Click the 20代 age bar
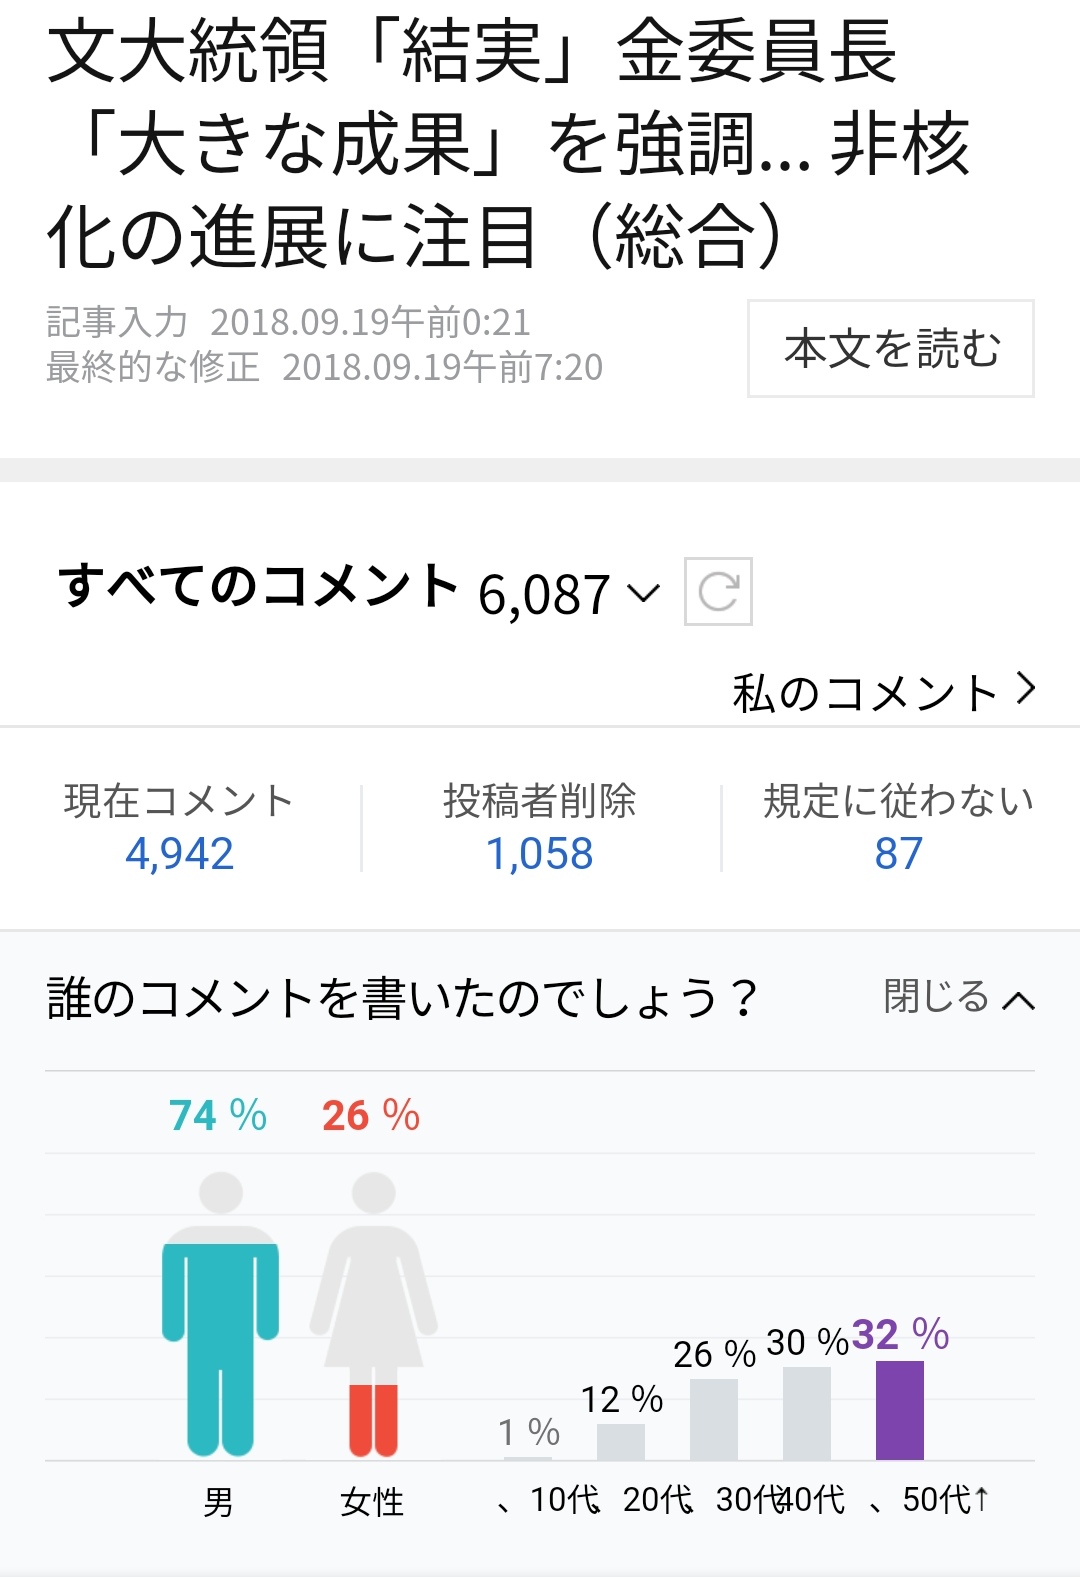Viewport: 1080px width, 1577px height. pos(621,1441)
